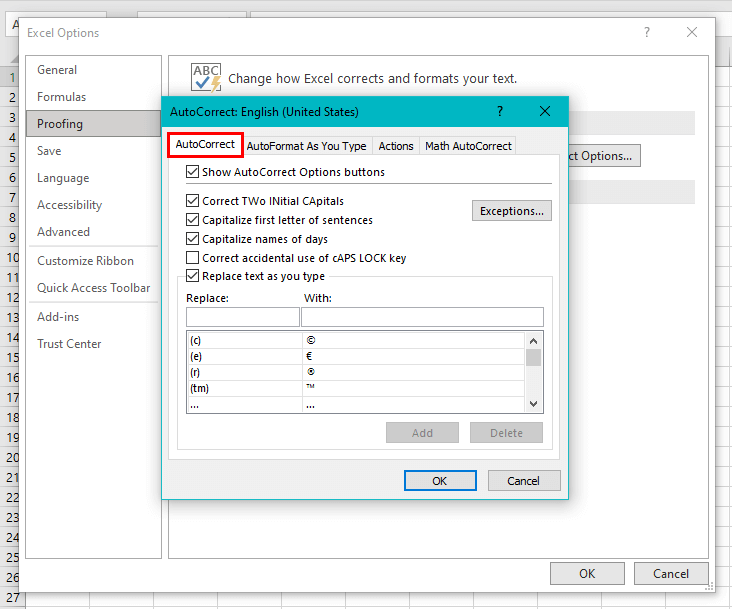Select the (c) replacement entry
Viewport: 732px width, 609px height.
coord(356,340)
